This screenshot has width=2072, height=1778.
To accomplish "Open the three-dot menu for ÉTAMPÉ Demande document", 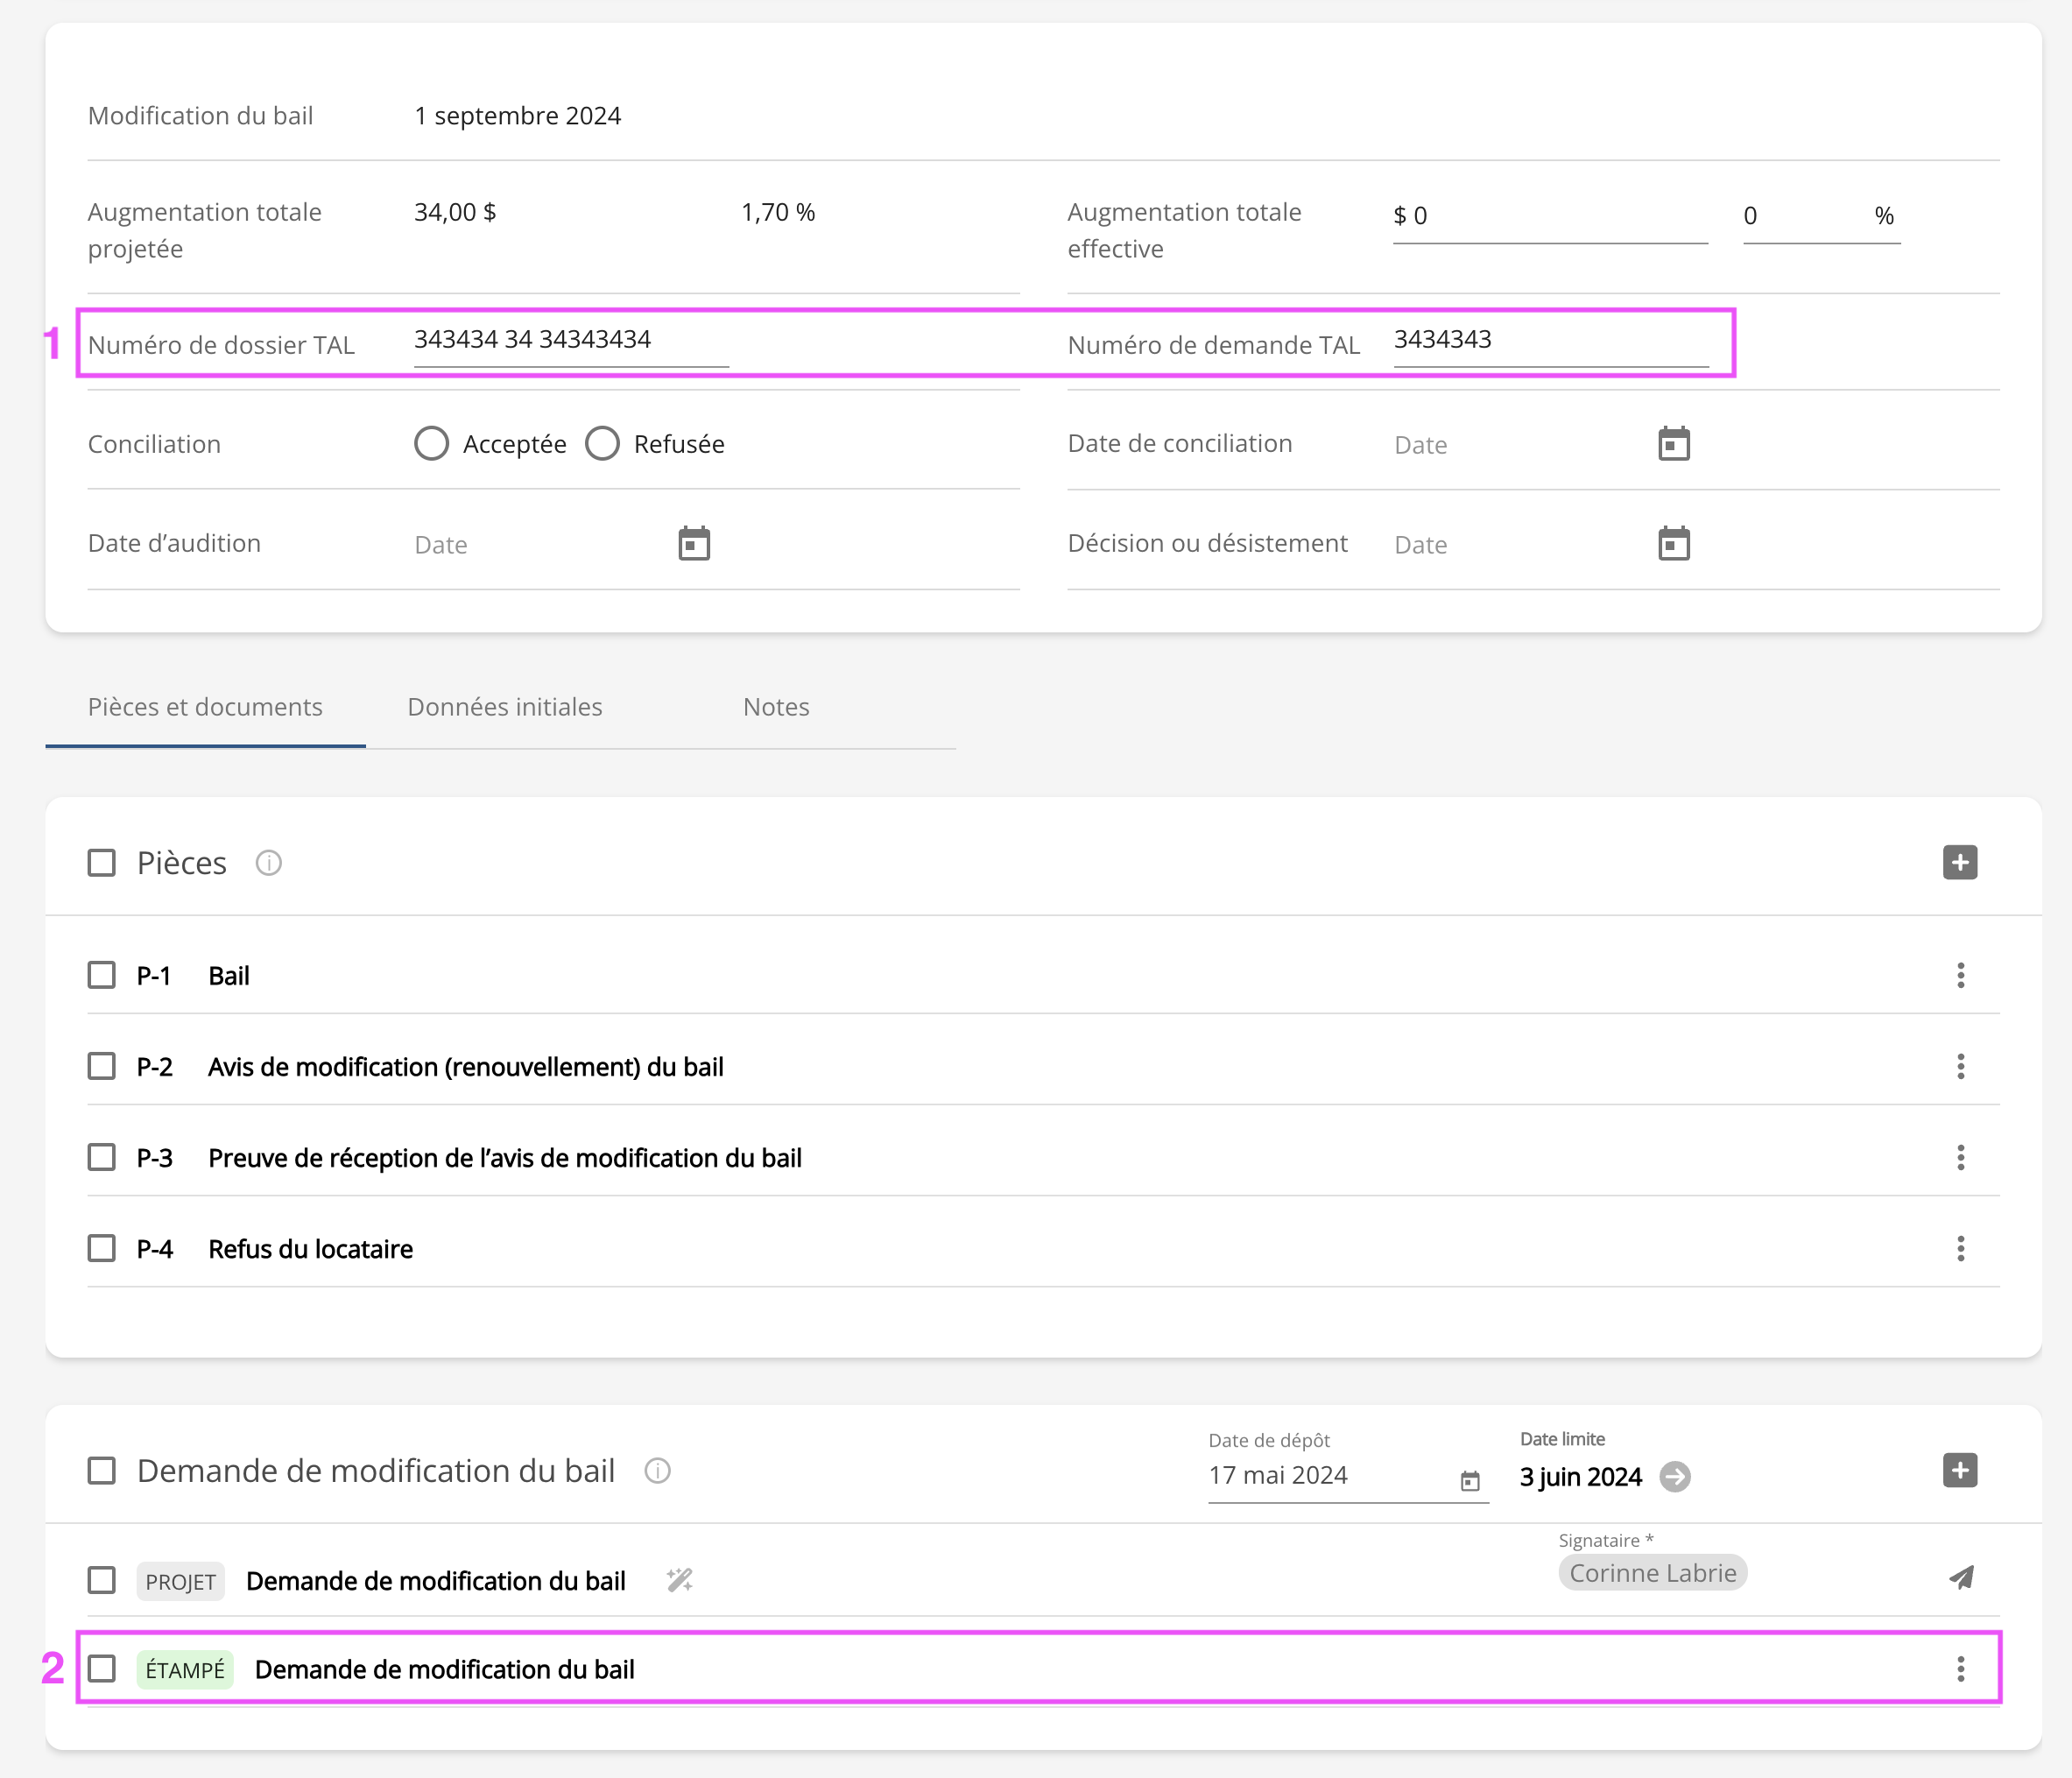I will [x=1960, y=1668].
